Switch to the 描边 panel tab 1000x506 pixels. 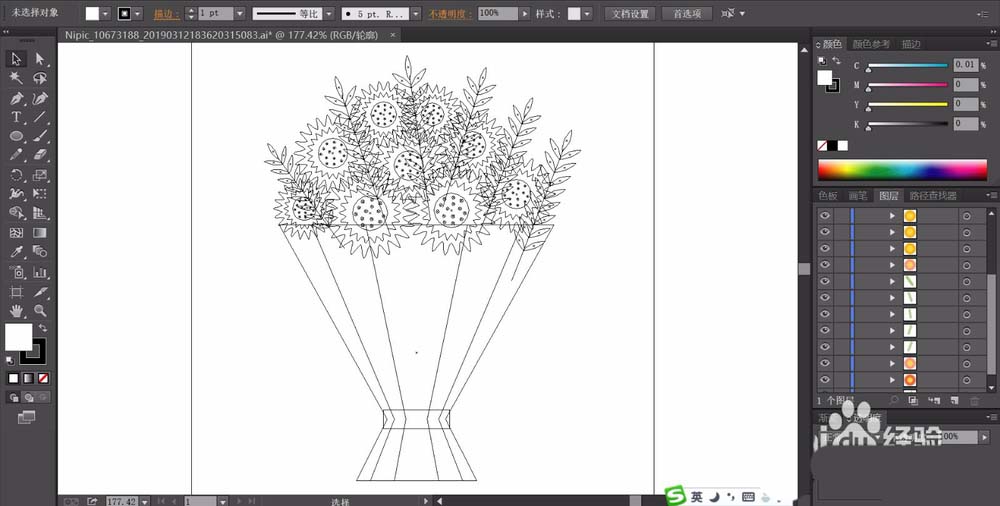pos(911,44)
